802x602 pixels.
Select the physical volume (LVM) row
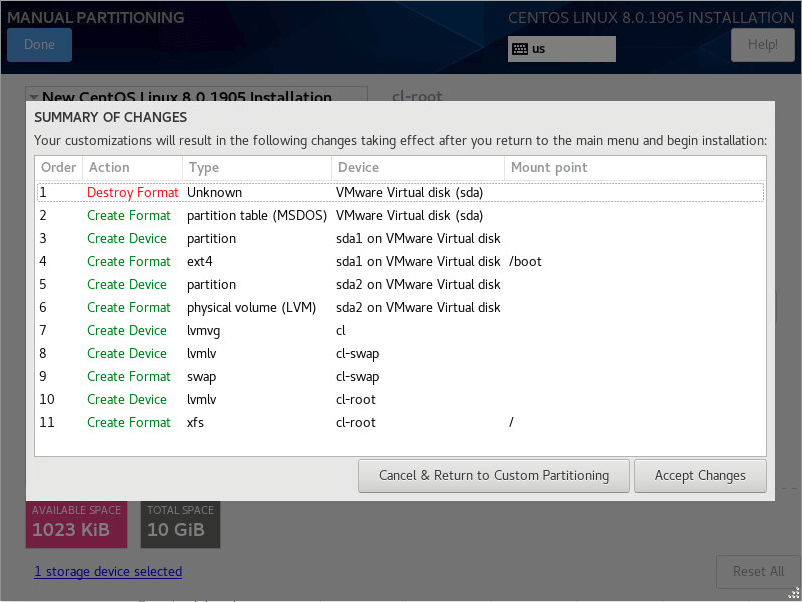(x=400, y=307)
